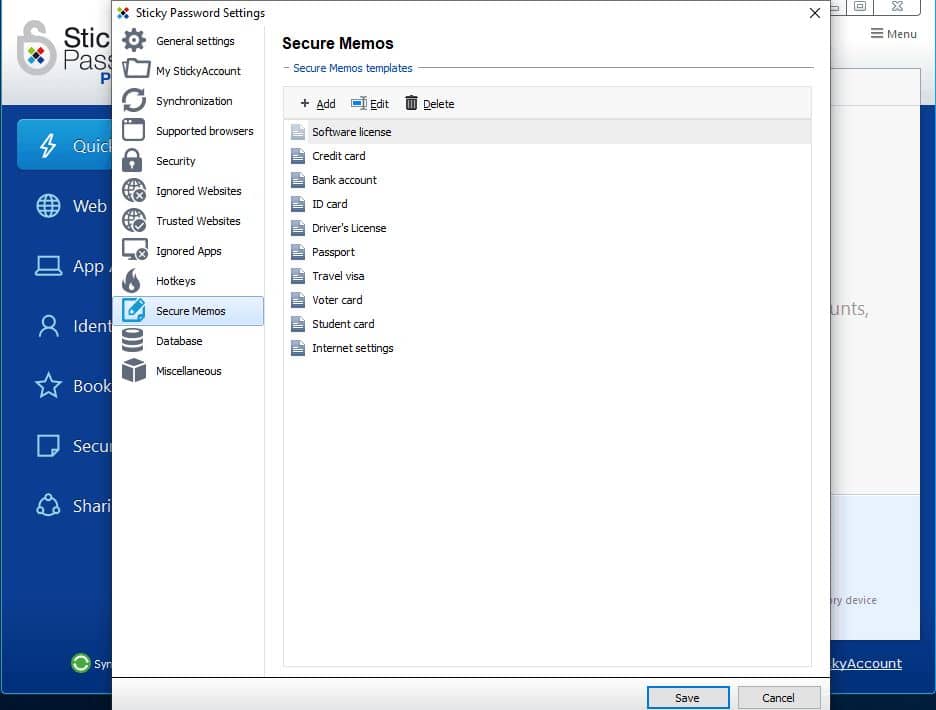The image size is (936, 710).
Task: Select the Voter card template name
Action: [337, 300]
